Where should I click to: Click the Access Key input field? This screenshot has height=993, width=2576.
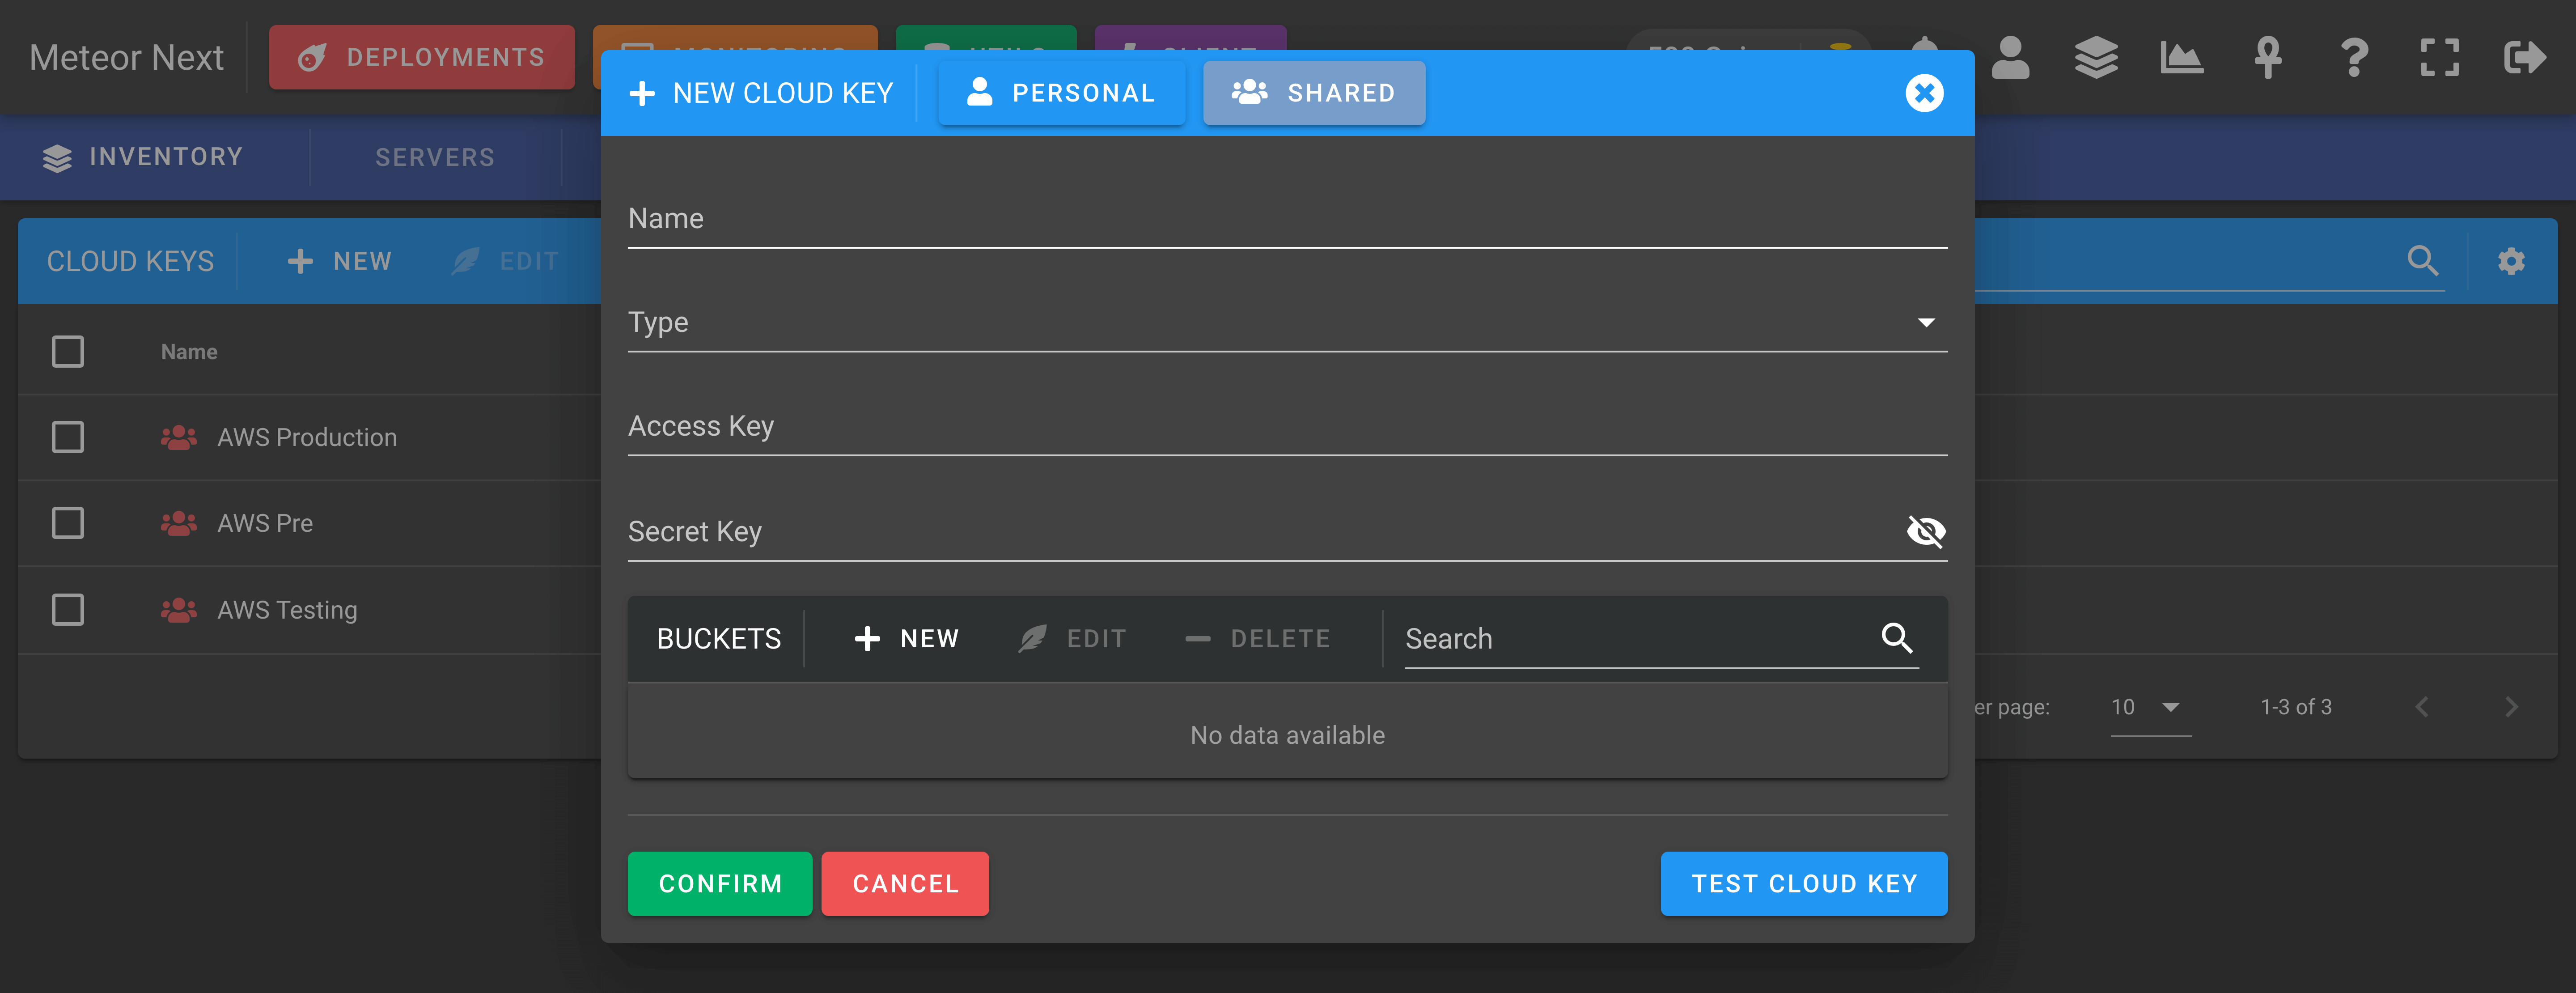[x=1287, y=427]
